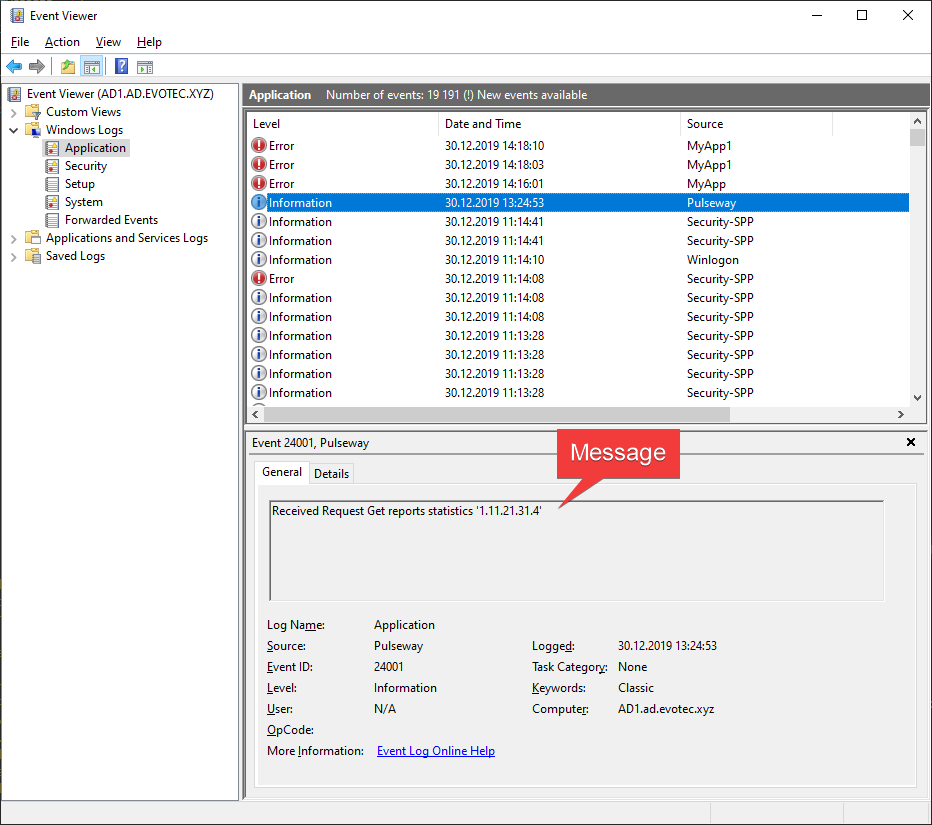
Task: Collapse the Windows Logs node
Action: (14, 130)
